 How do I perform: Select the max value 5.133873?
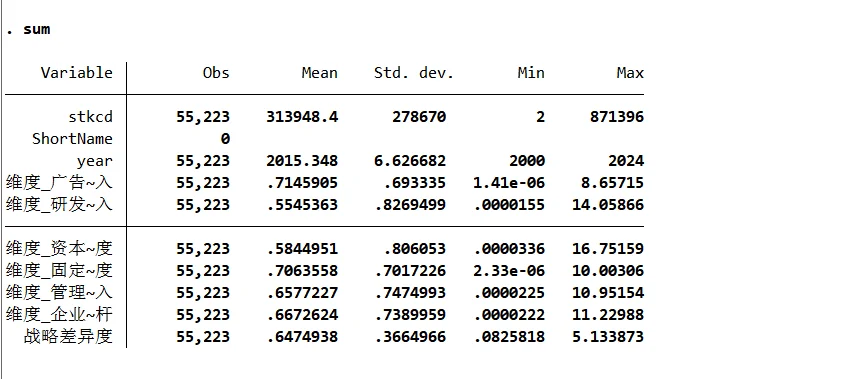point(608,337)
